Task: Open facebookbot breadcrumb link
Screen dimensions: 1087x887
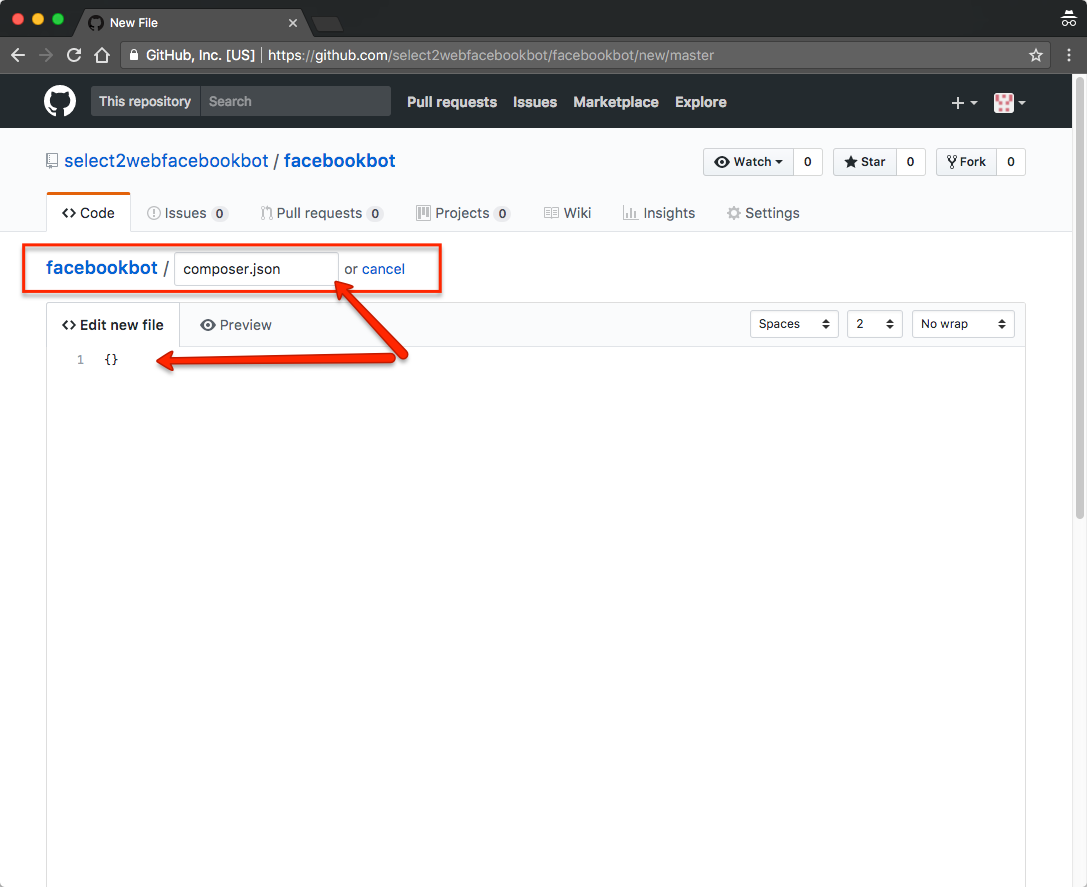Action: [x=102, y=268]
